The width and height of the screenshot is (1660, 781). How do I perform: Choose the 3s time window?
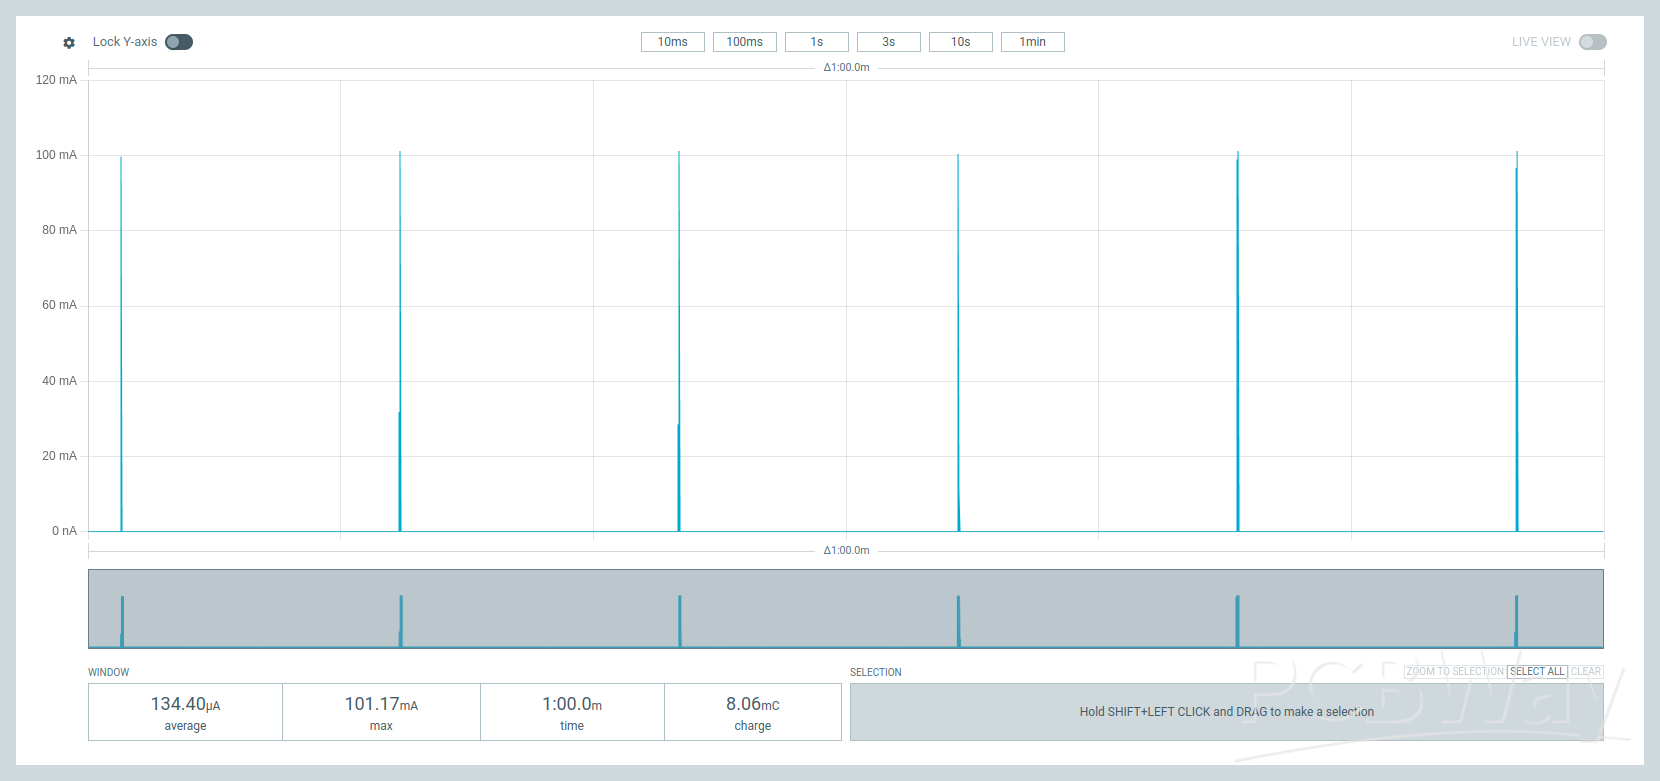click(x=888, y=42)
